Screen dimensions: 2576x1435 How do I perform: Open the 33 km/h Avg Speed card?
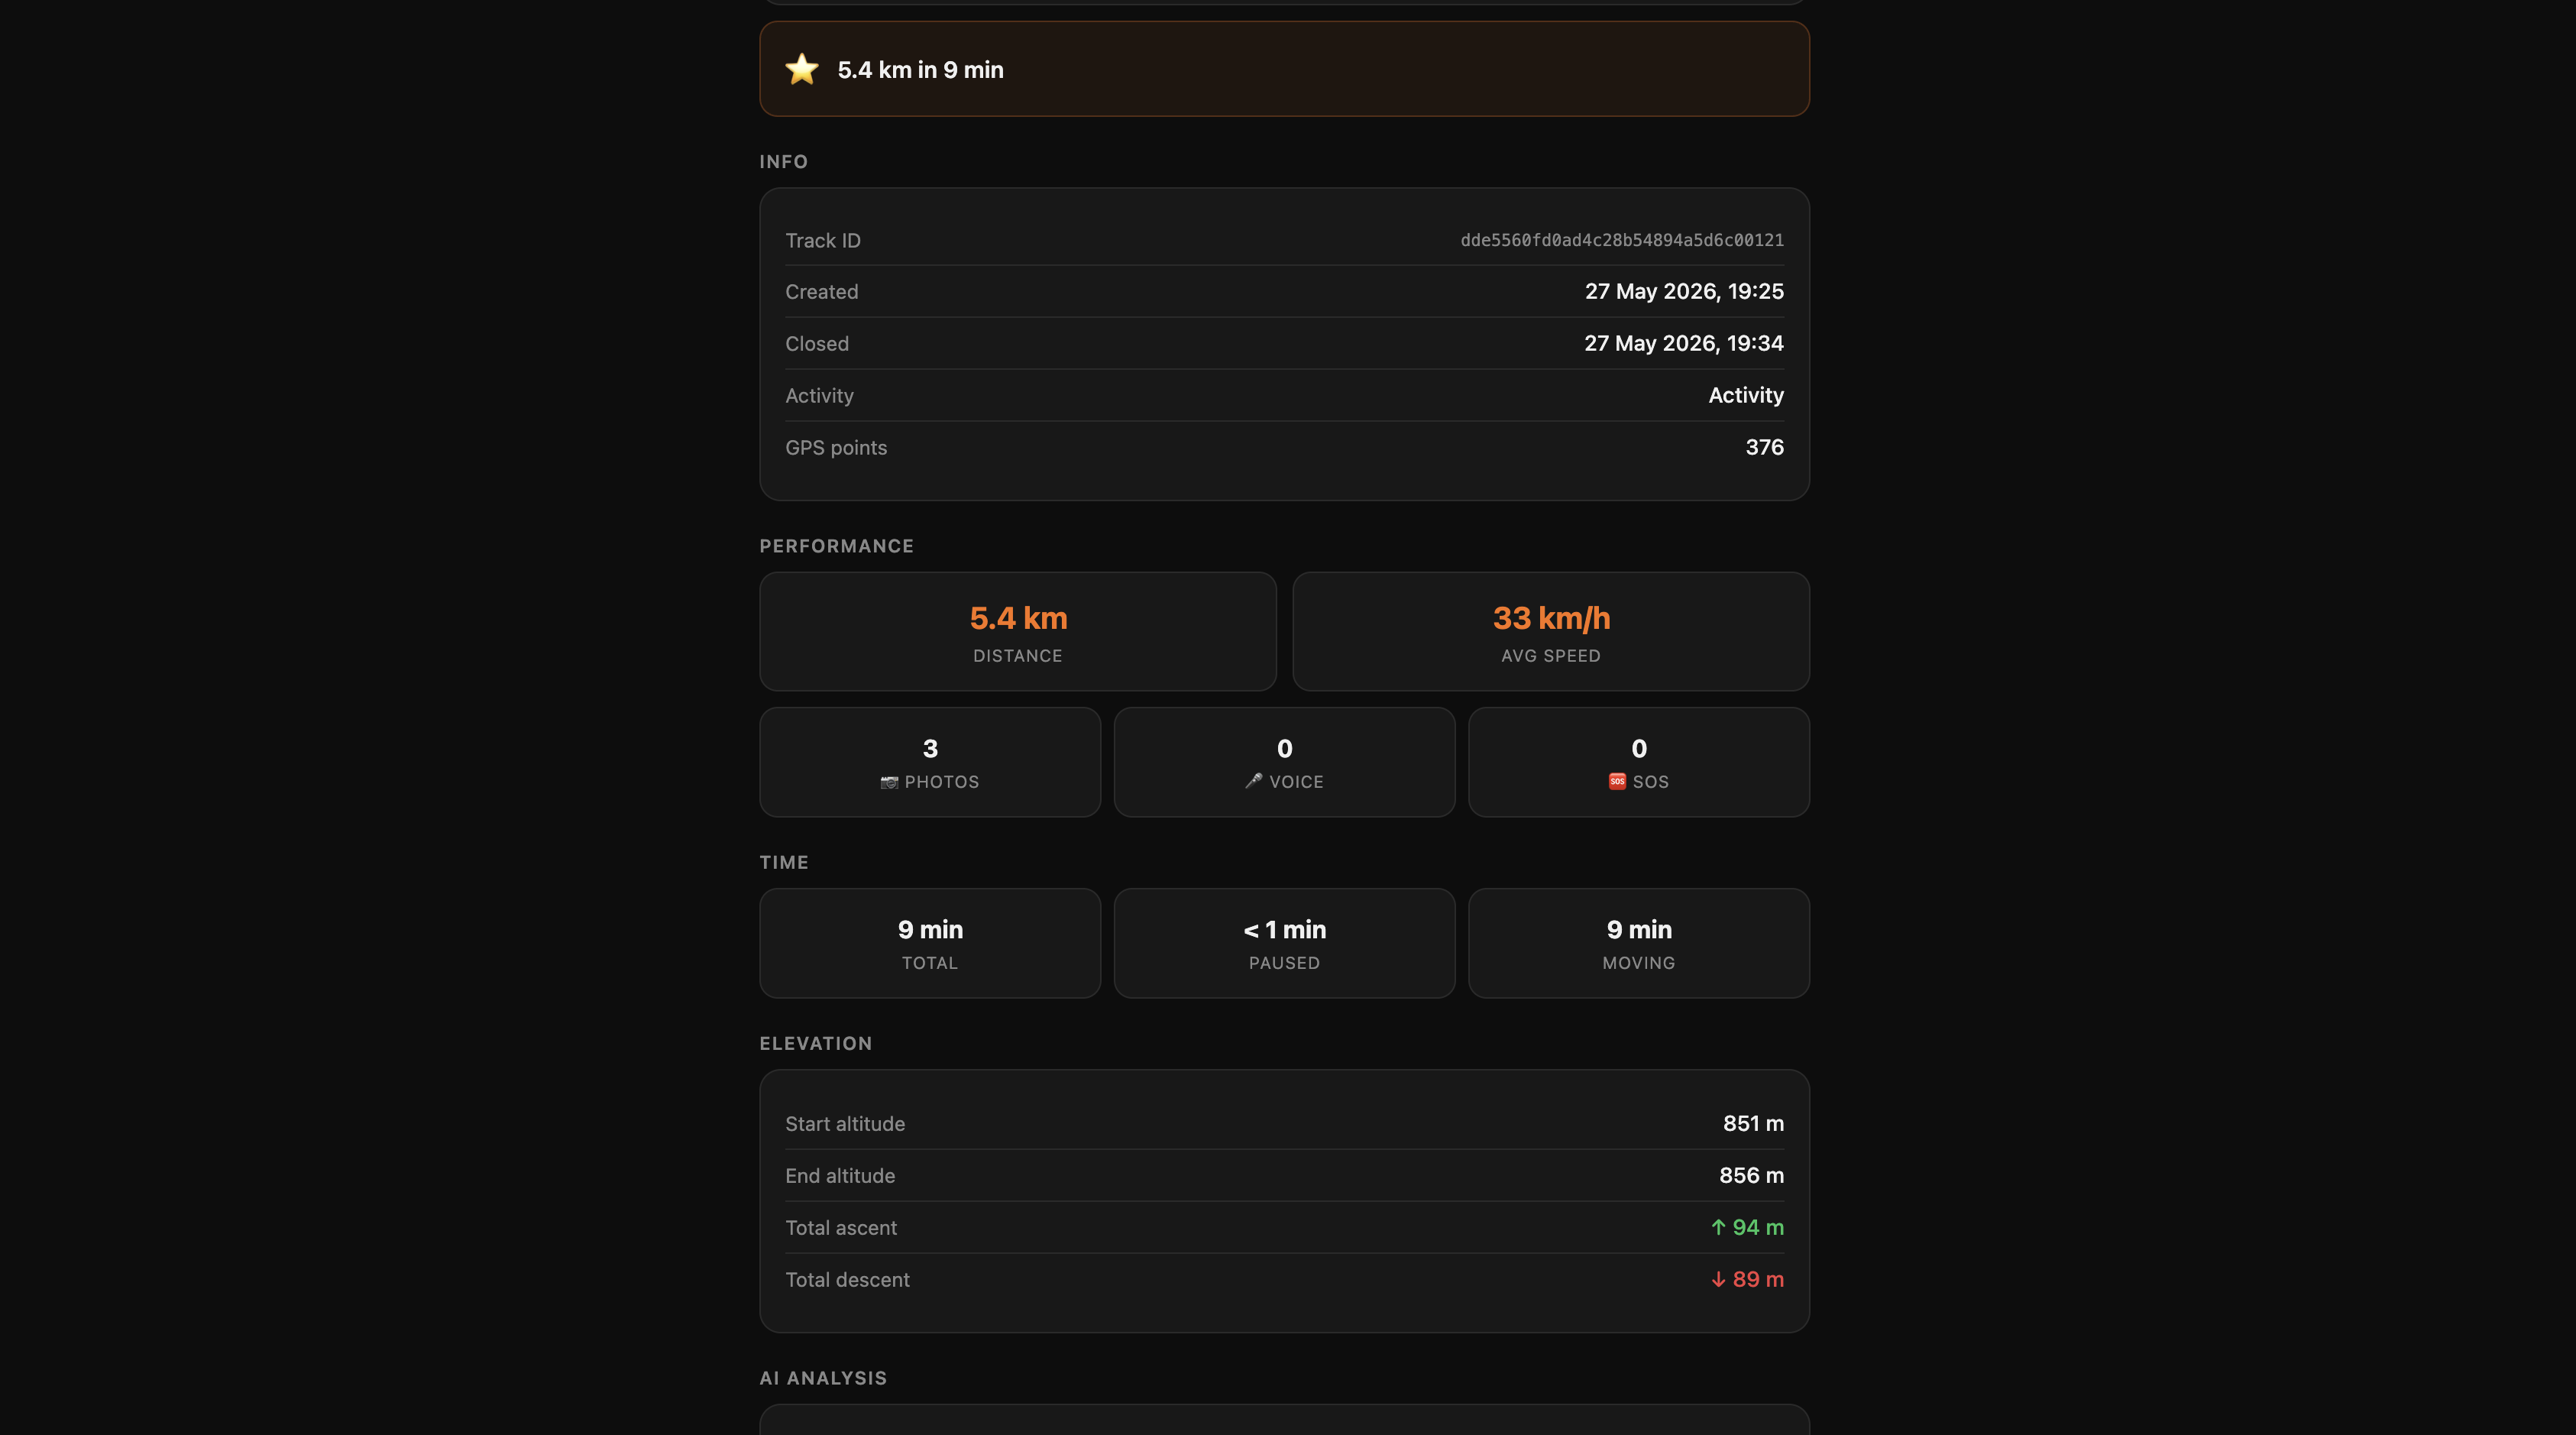(1551, 631)
